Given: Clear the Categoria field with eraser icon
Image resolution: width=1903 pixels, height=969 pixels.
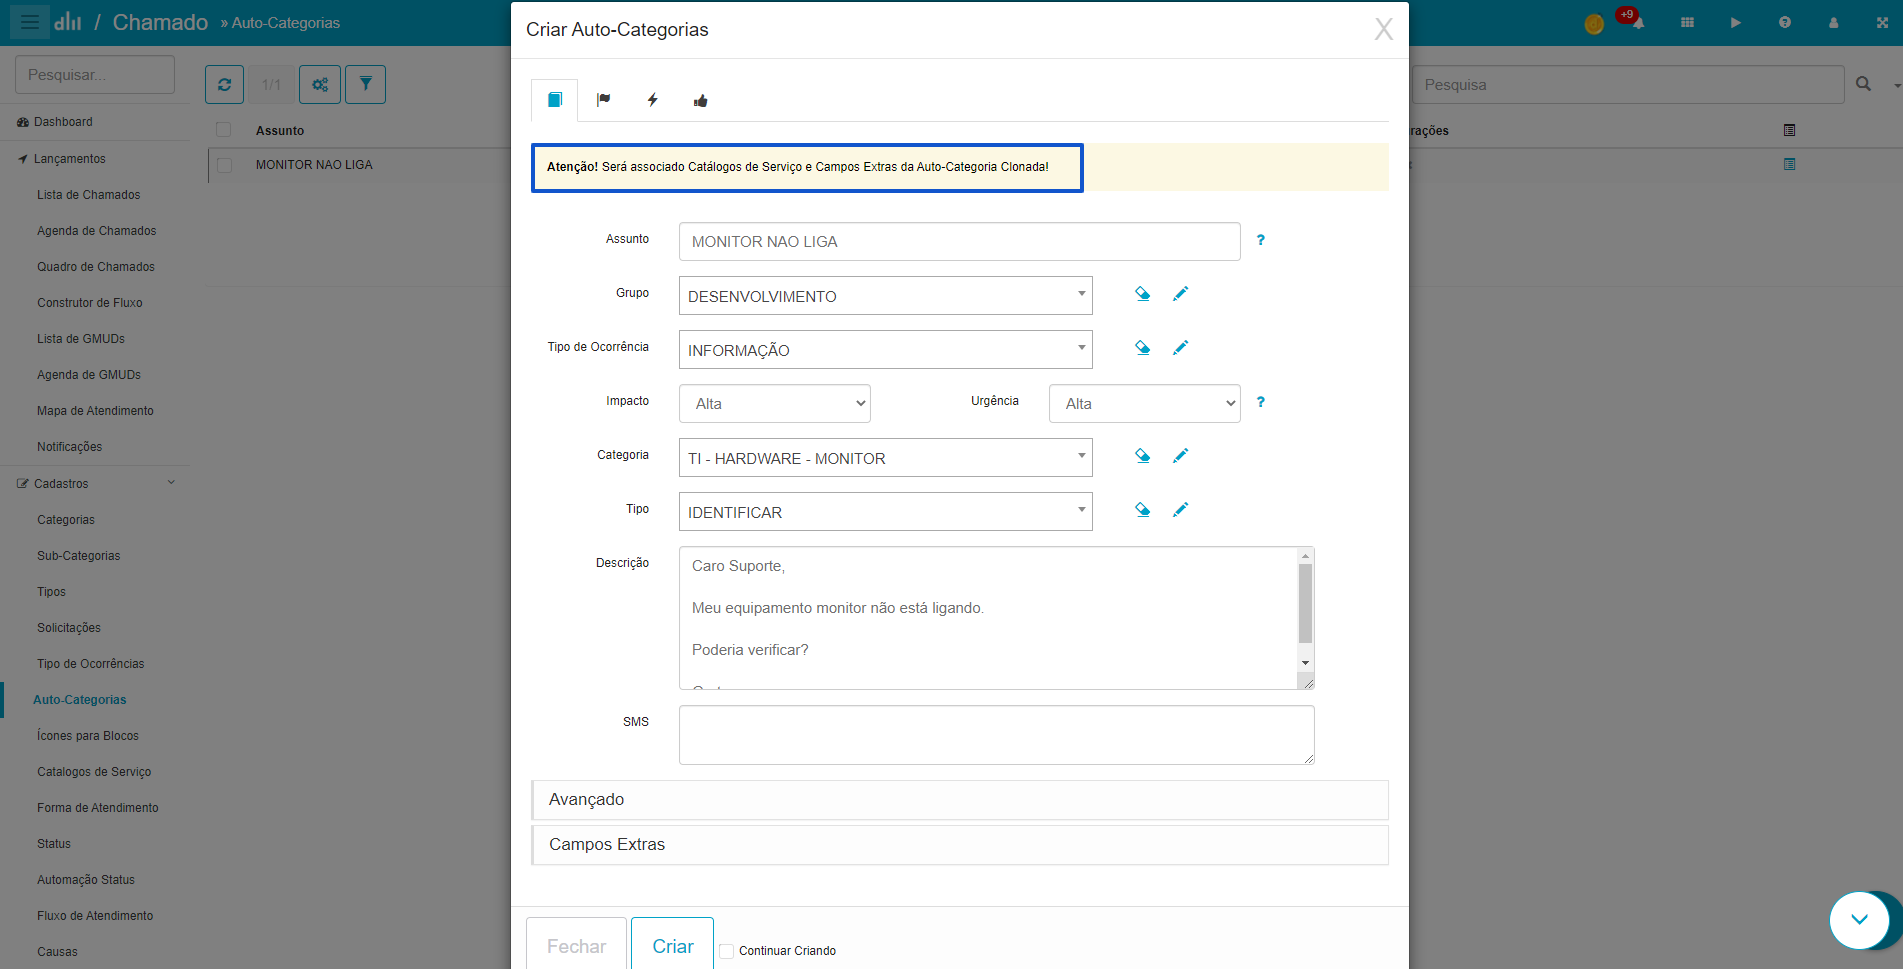Looking at the screenshot, I should point(1142,456).
